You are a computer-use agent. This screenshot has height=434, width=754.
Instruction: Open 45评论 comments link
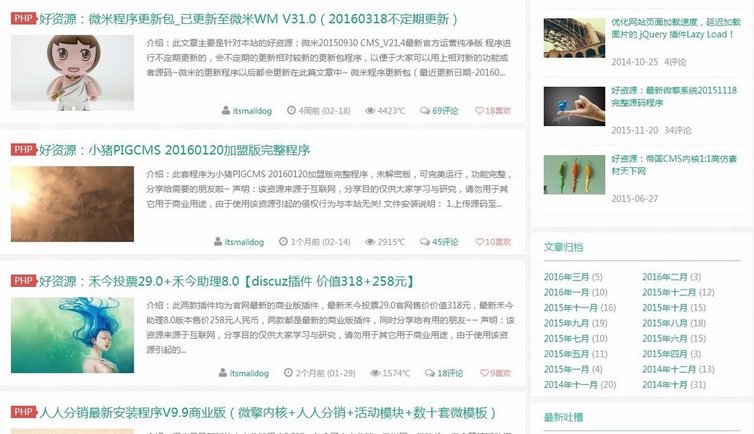[x=445, y=242]
